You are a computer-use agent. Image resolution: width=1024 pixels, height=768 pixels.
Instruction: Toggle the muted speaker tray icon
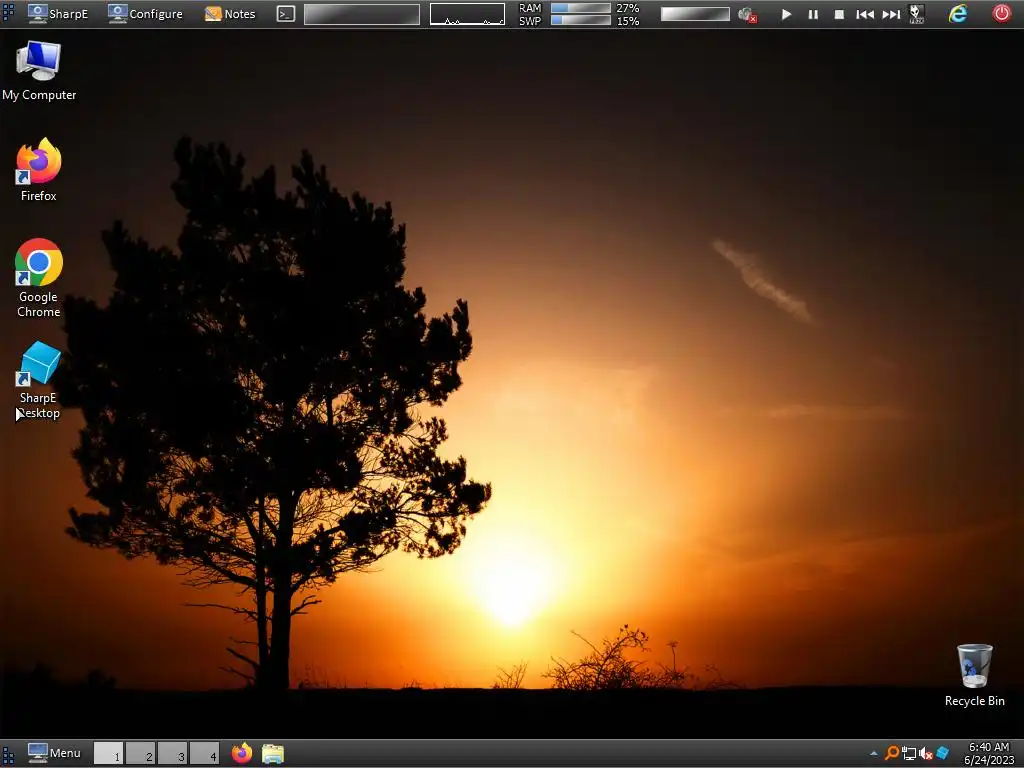[925, 754]
